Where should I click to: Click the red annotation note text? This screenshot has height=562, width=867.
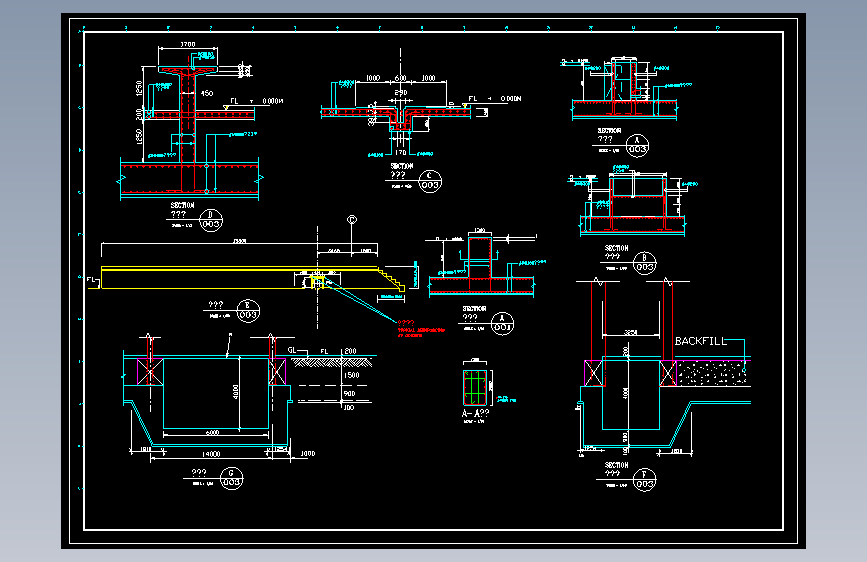coord(420,329)
